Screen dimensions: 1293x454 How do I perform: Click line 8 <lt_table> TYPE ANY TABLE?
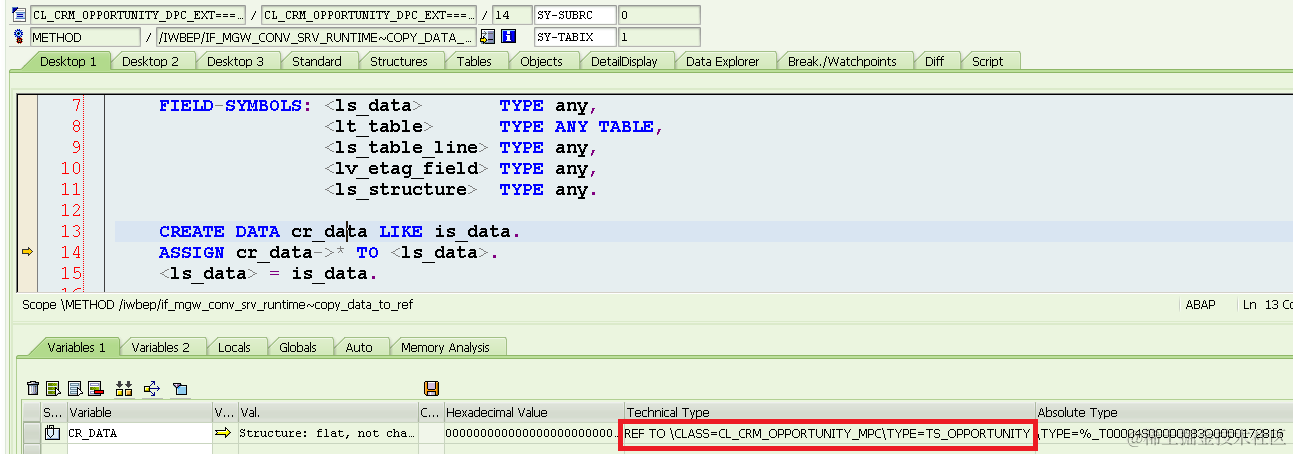click(x=494, y=126)
